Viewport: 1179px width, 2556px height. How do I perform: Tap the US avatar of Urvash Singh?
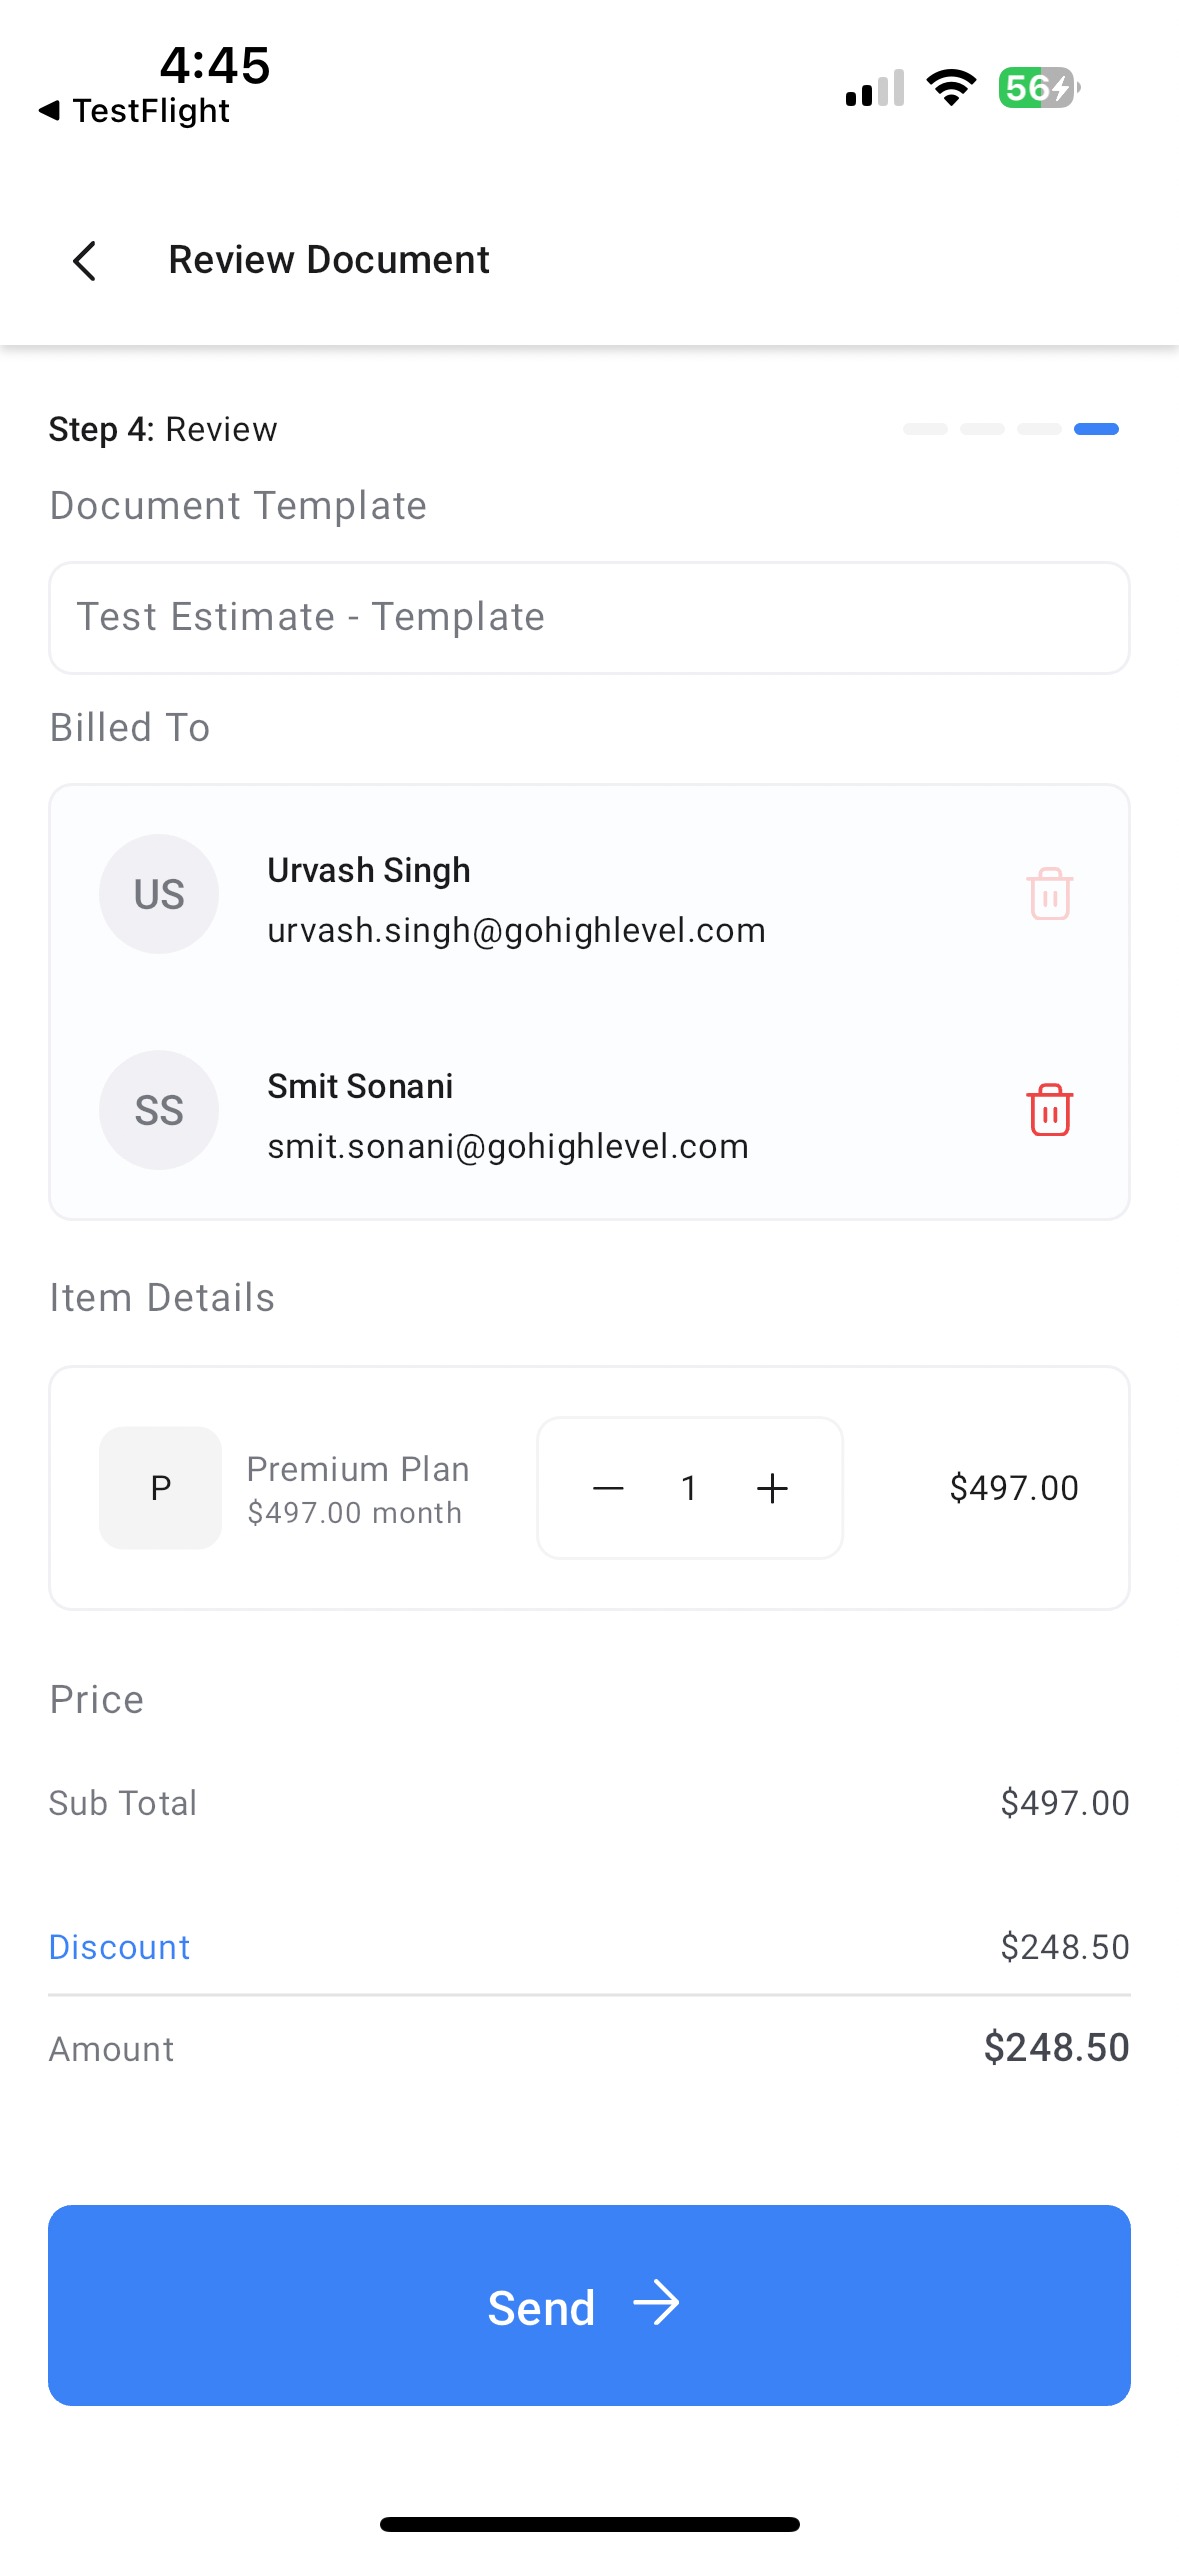159,893
